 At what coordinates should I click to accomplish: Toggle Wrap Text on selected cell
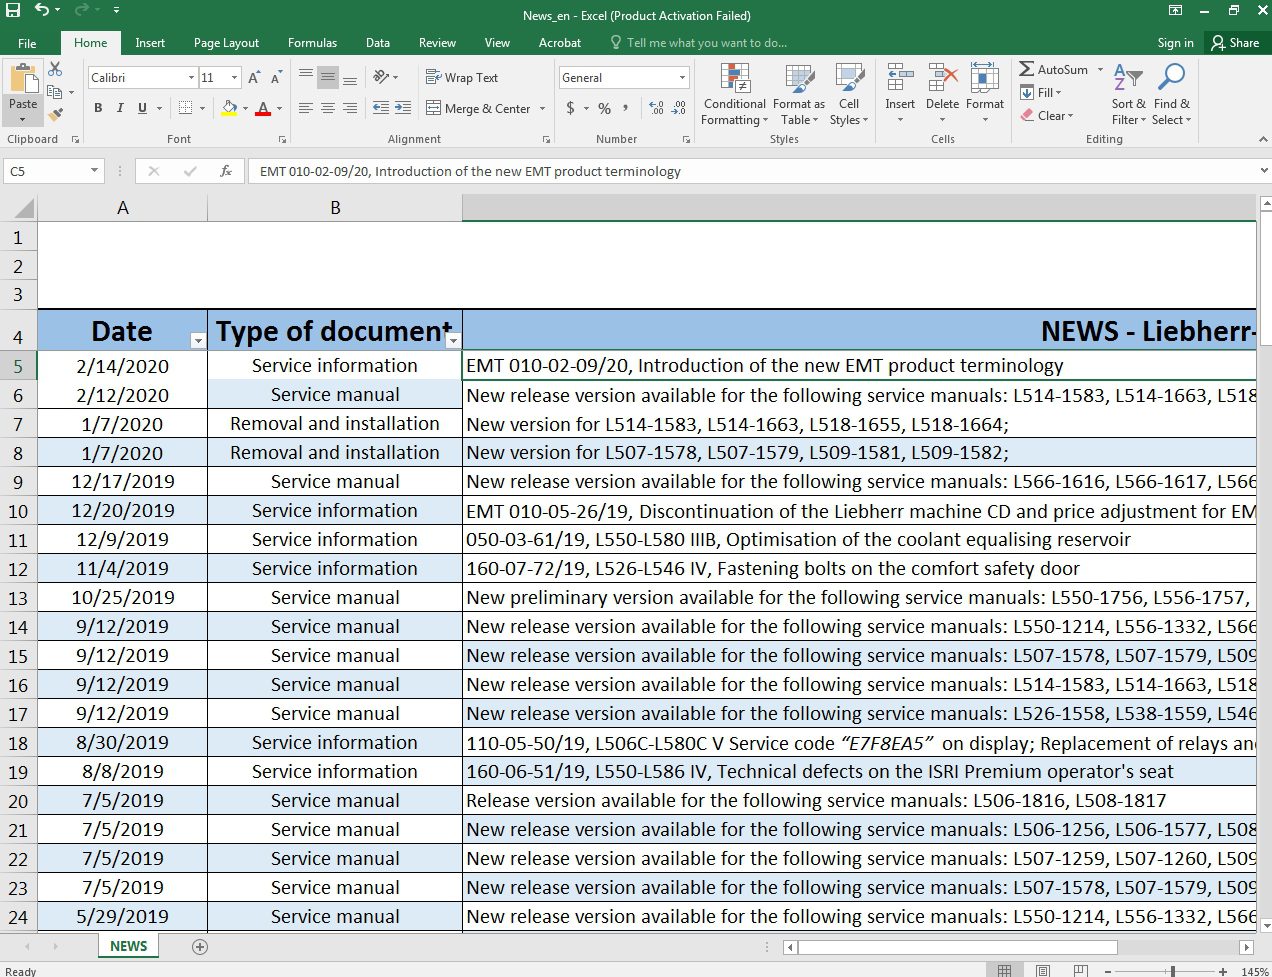(462, 77)
